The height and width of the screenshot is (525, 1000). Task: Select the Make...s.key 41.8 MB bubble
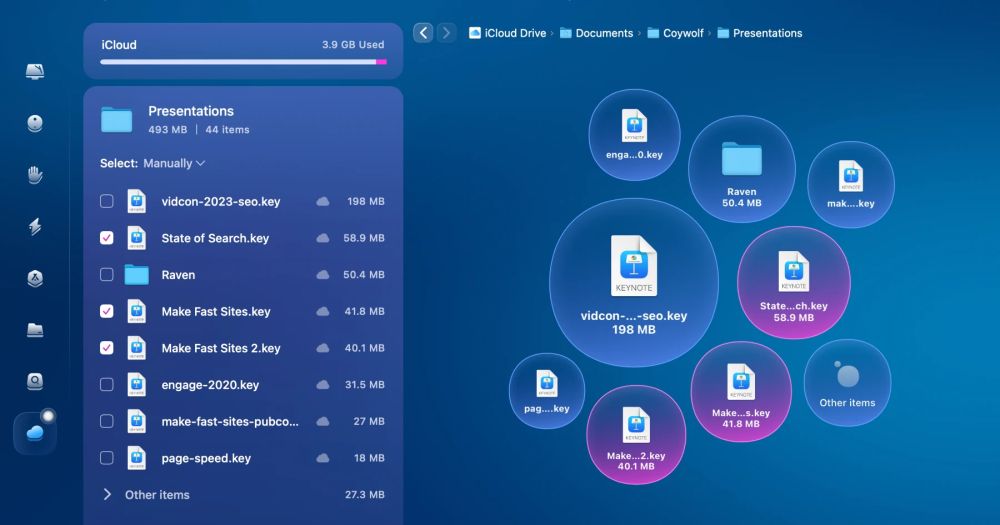(x=740, y=392)
